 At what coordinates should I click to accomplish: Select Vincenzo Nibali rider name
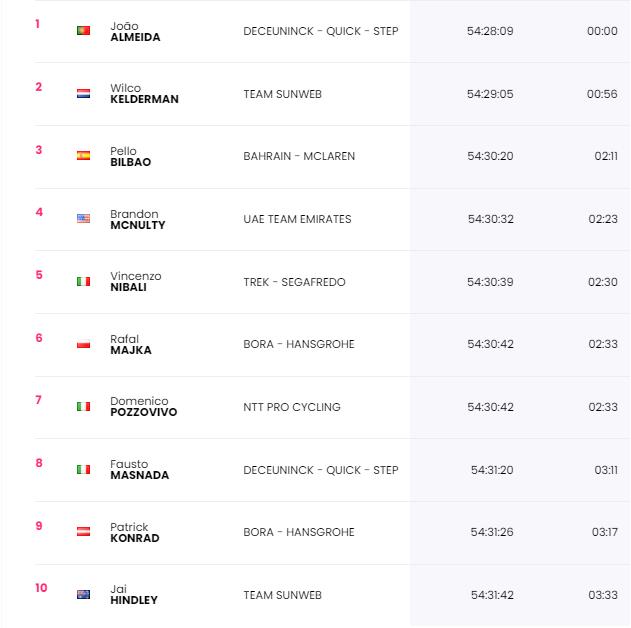[136, 281]
